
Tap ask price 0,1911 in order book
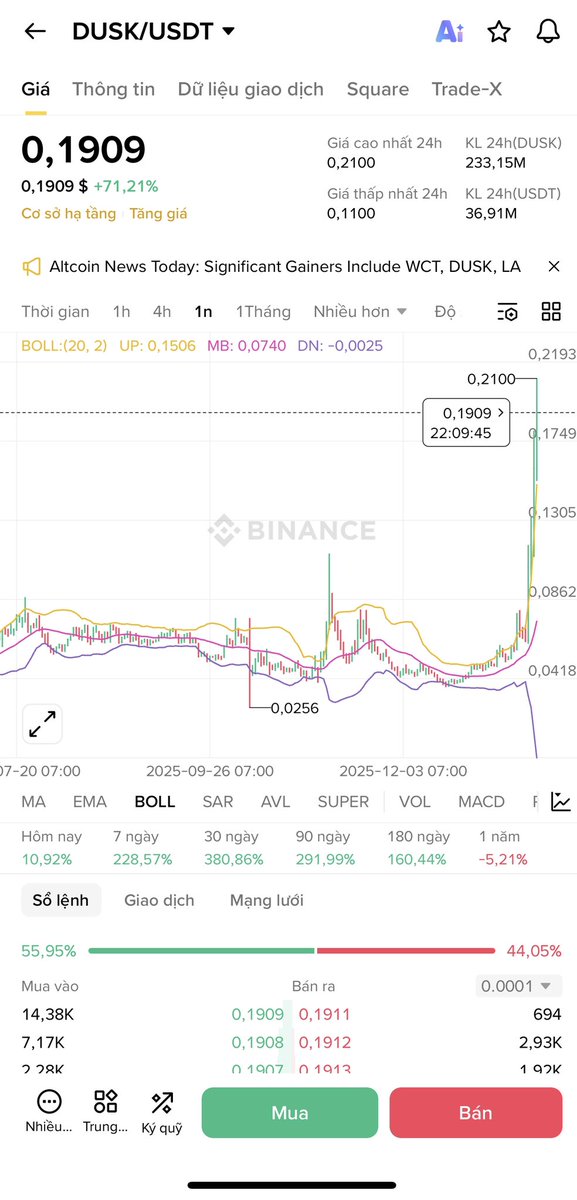coord(325,1014)
